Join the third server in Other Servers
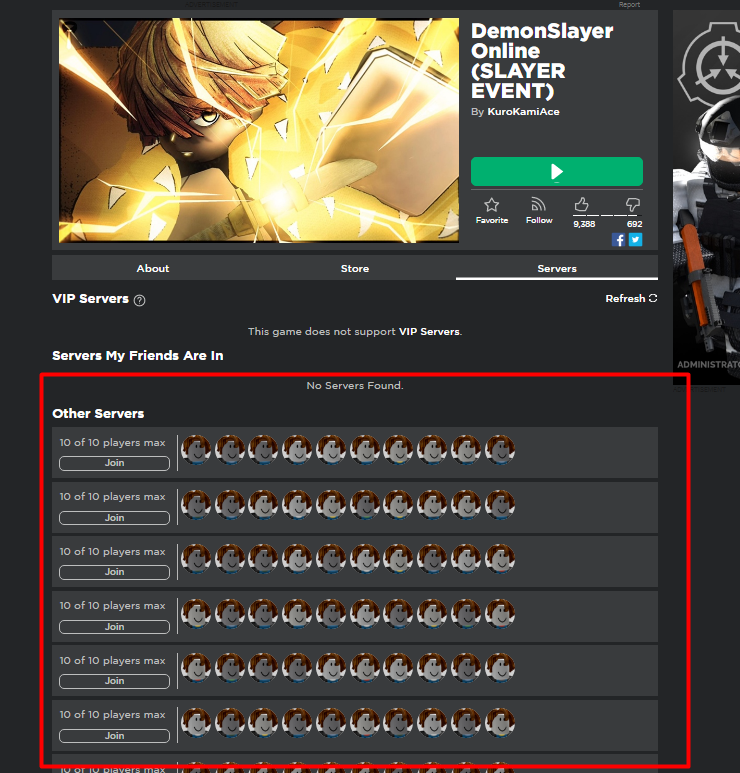740x773 pixels. [114, 572]
